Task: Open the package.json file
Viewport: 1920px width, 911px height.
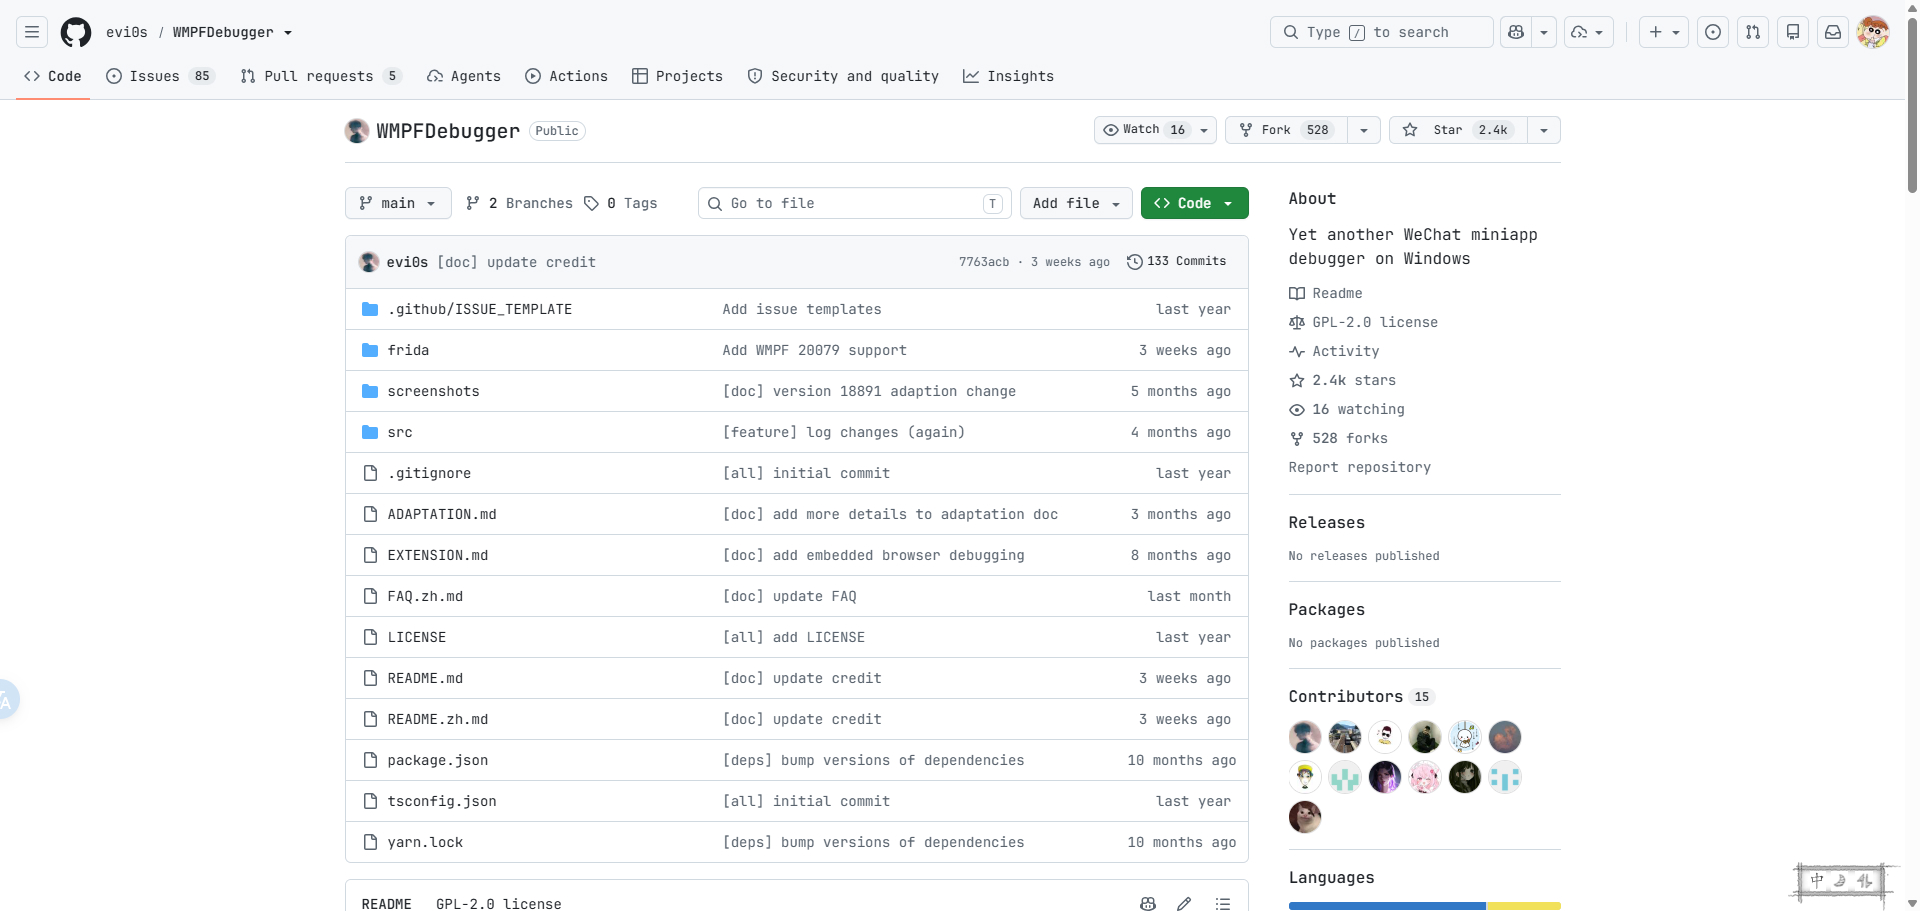Action: 438,760
